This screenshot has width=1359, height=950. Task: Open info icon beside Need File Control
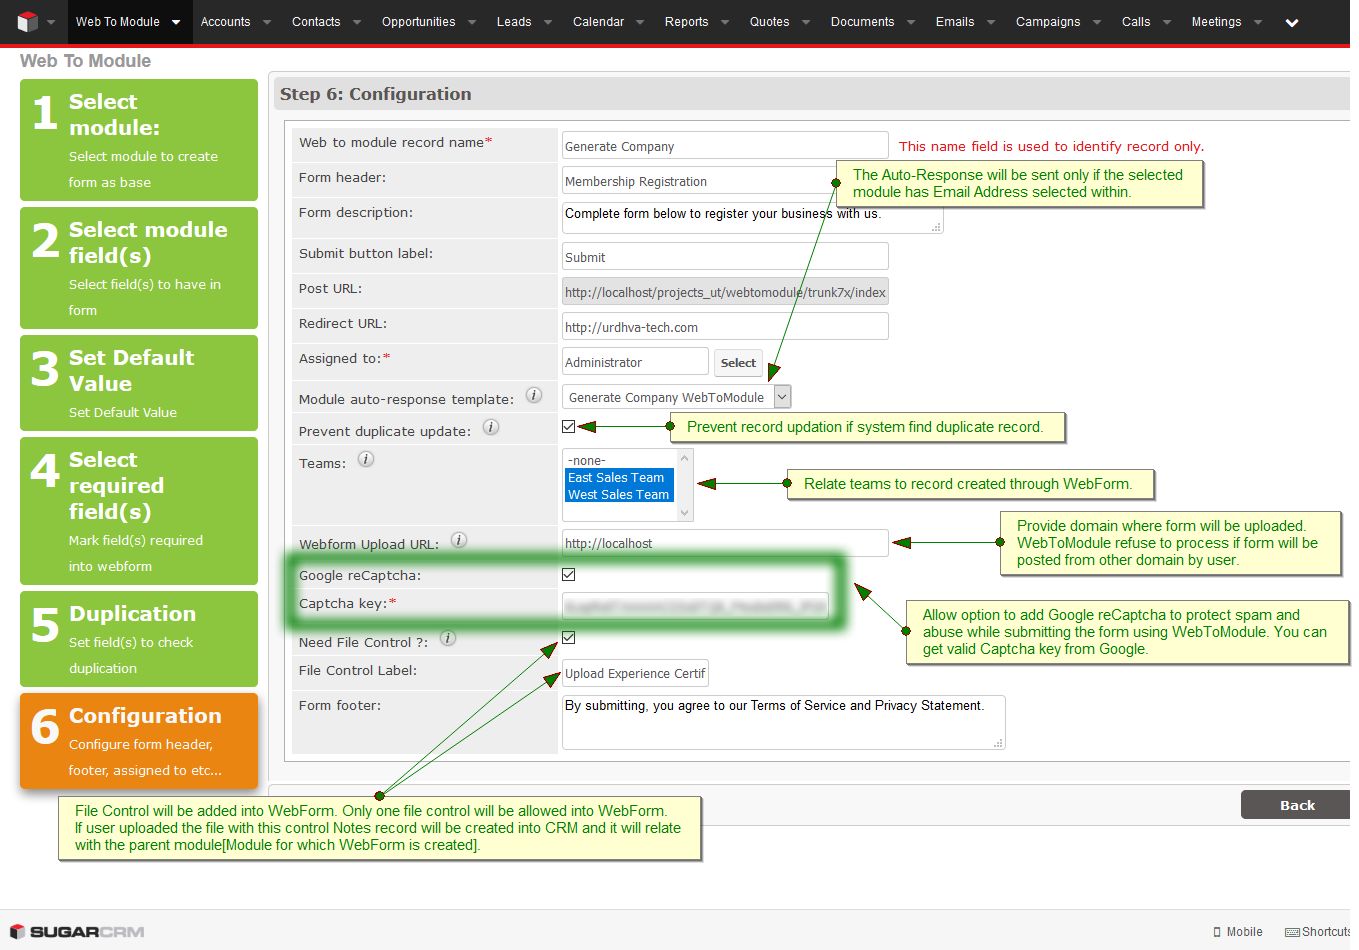pos(448,638)
